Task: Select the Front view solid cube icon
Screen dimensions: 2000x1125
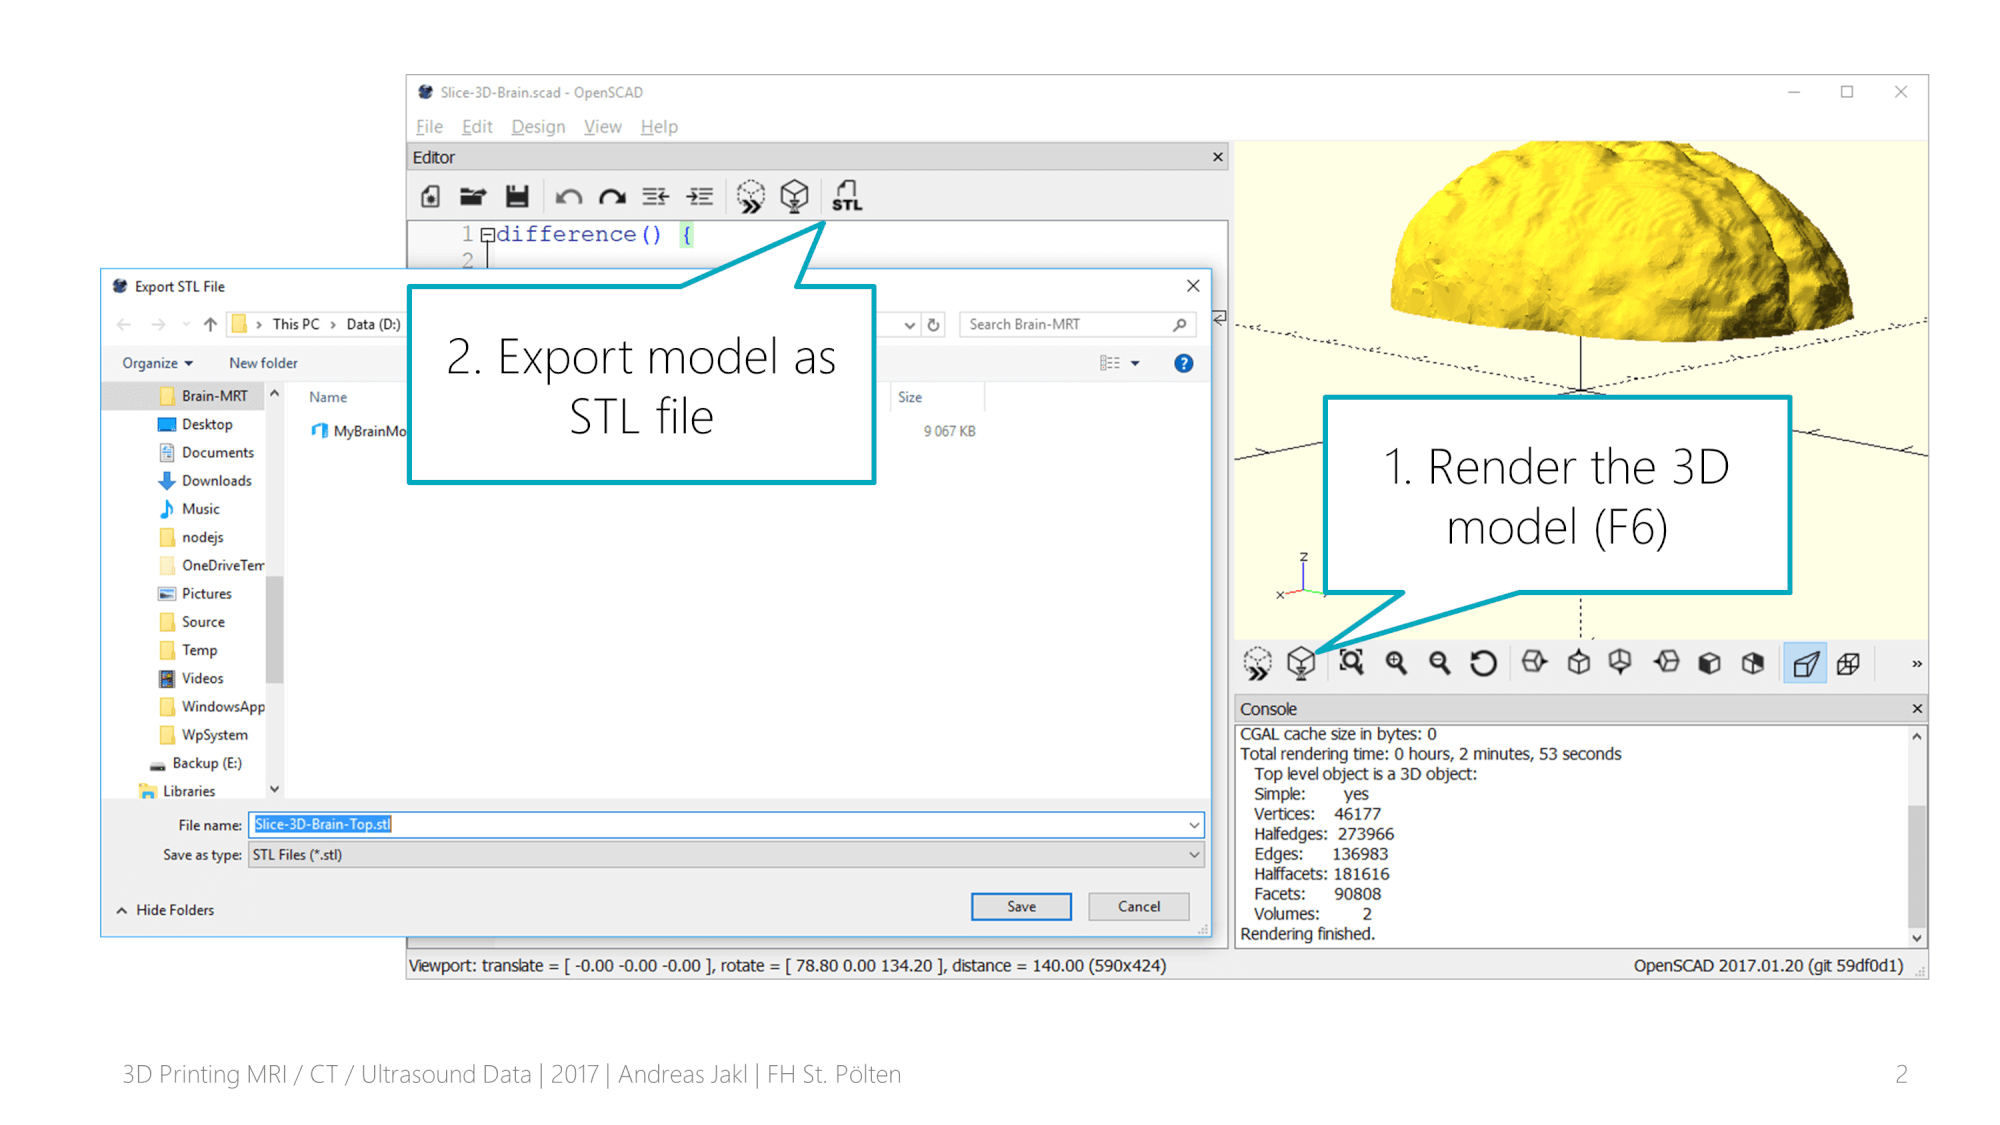Action: [x=1710, y=663]
